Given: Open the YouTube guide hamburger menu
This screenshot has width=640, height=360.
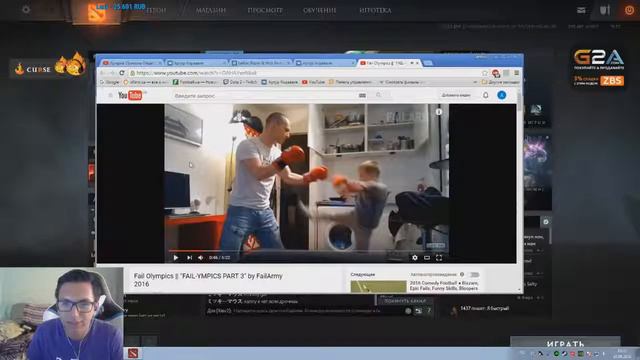Looking at the screenshot, I should pyautogui.click(x=110, y=95).
